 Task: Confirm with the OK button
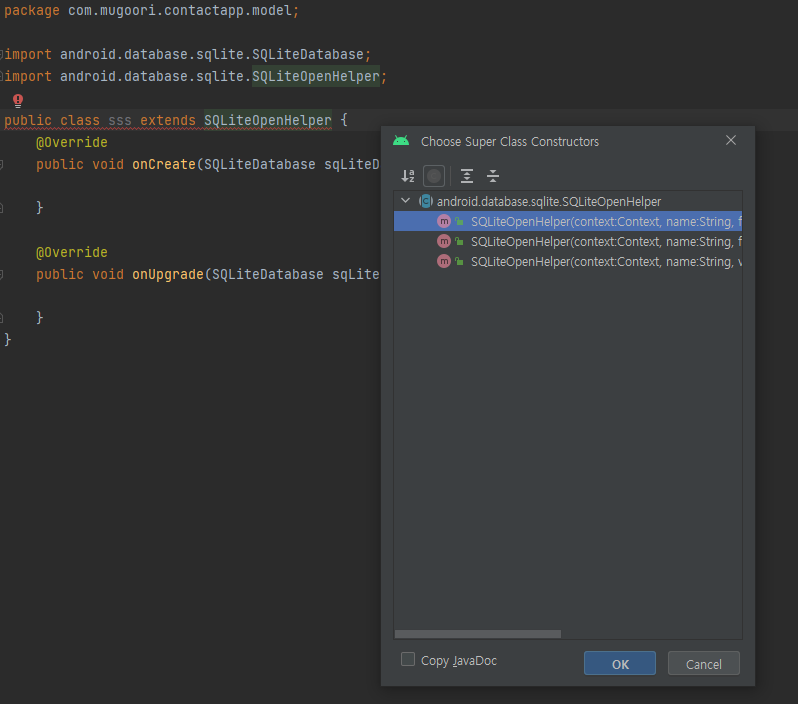(620, 663)
